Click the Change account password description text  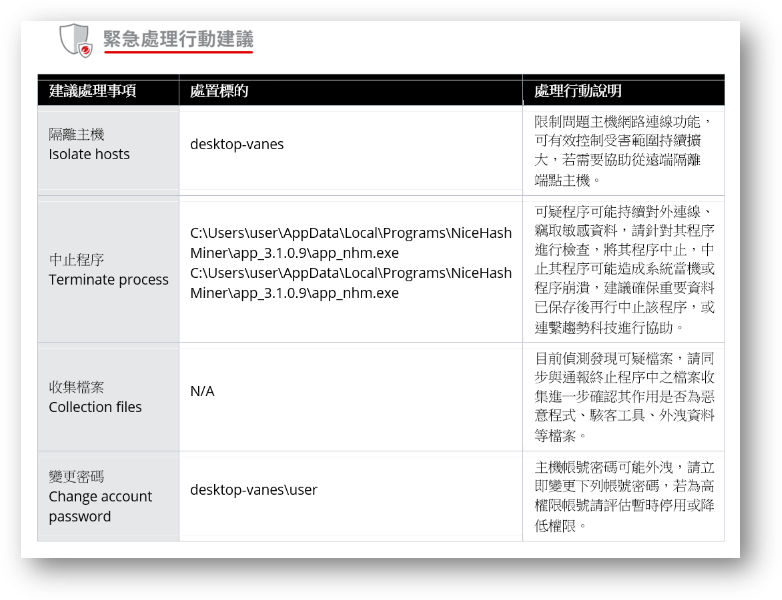tap(624, 496)
